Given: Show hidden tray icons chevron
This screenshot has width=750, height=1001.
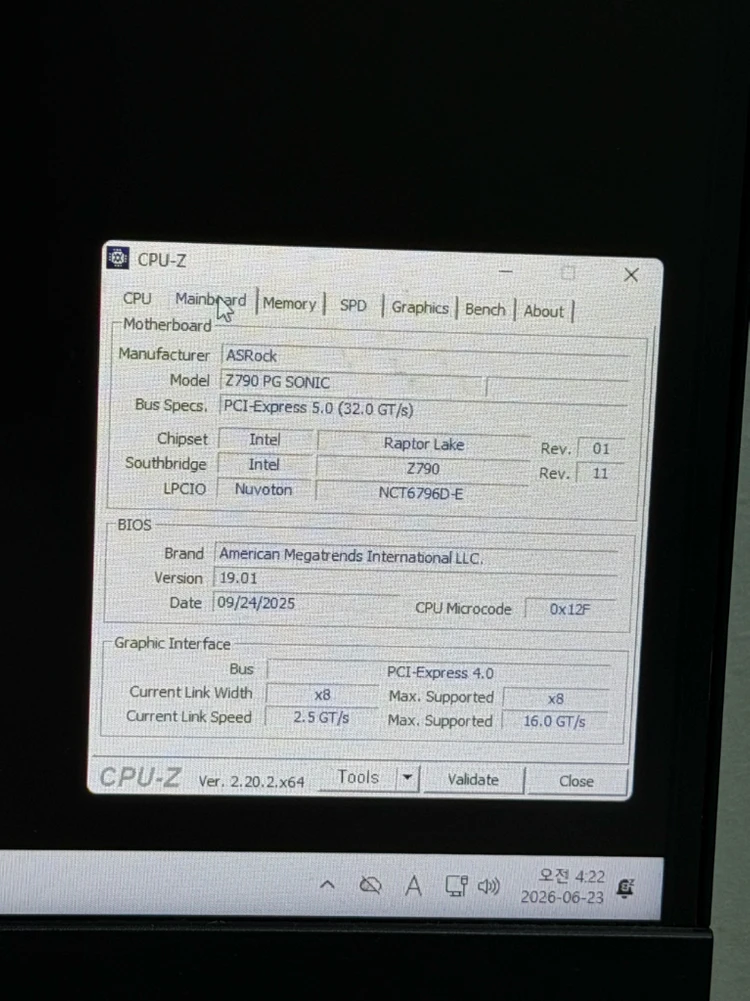Looking at the screenshot, I should tap(327, 885).
